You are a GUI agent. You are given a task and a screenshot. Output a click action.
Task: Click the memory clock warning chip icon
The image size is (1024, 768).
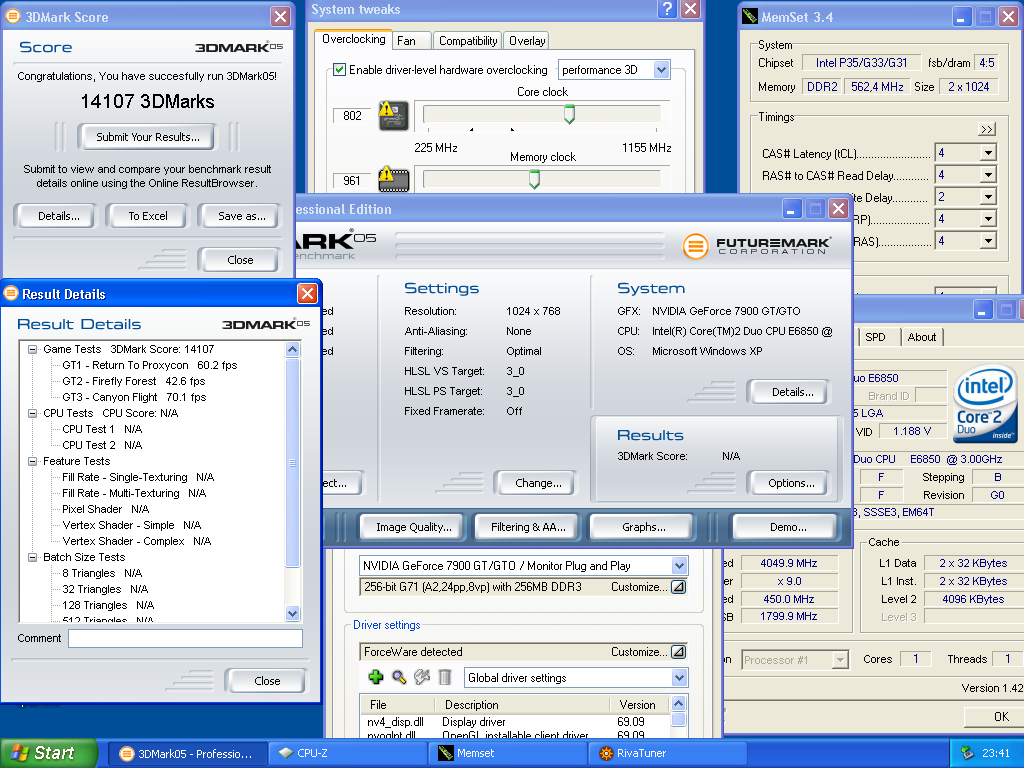[393, 178]
